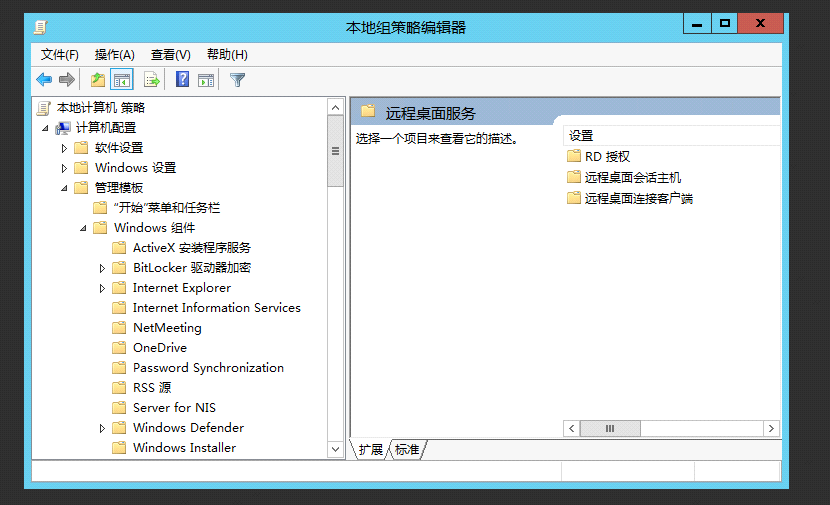
Task: Open Help with the question mark icon
Action: click(182, 80)
